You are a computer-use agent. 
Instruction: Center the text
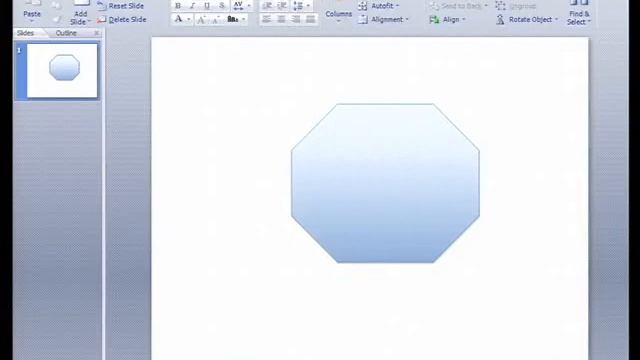pos(281,19)
